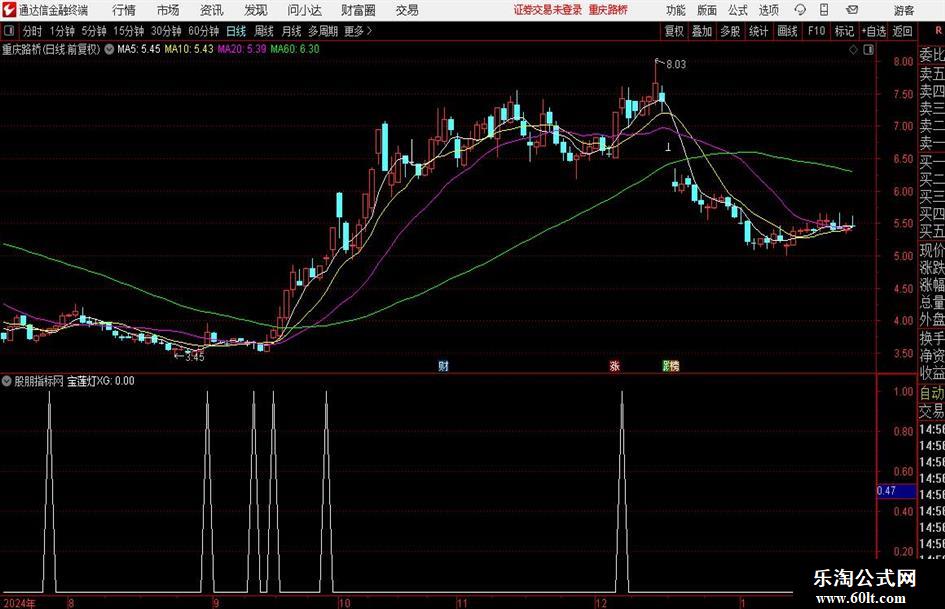Switch to 30分钟 period

pyautogui.click(x=166, y=31)
